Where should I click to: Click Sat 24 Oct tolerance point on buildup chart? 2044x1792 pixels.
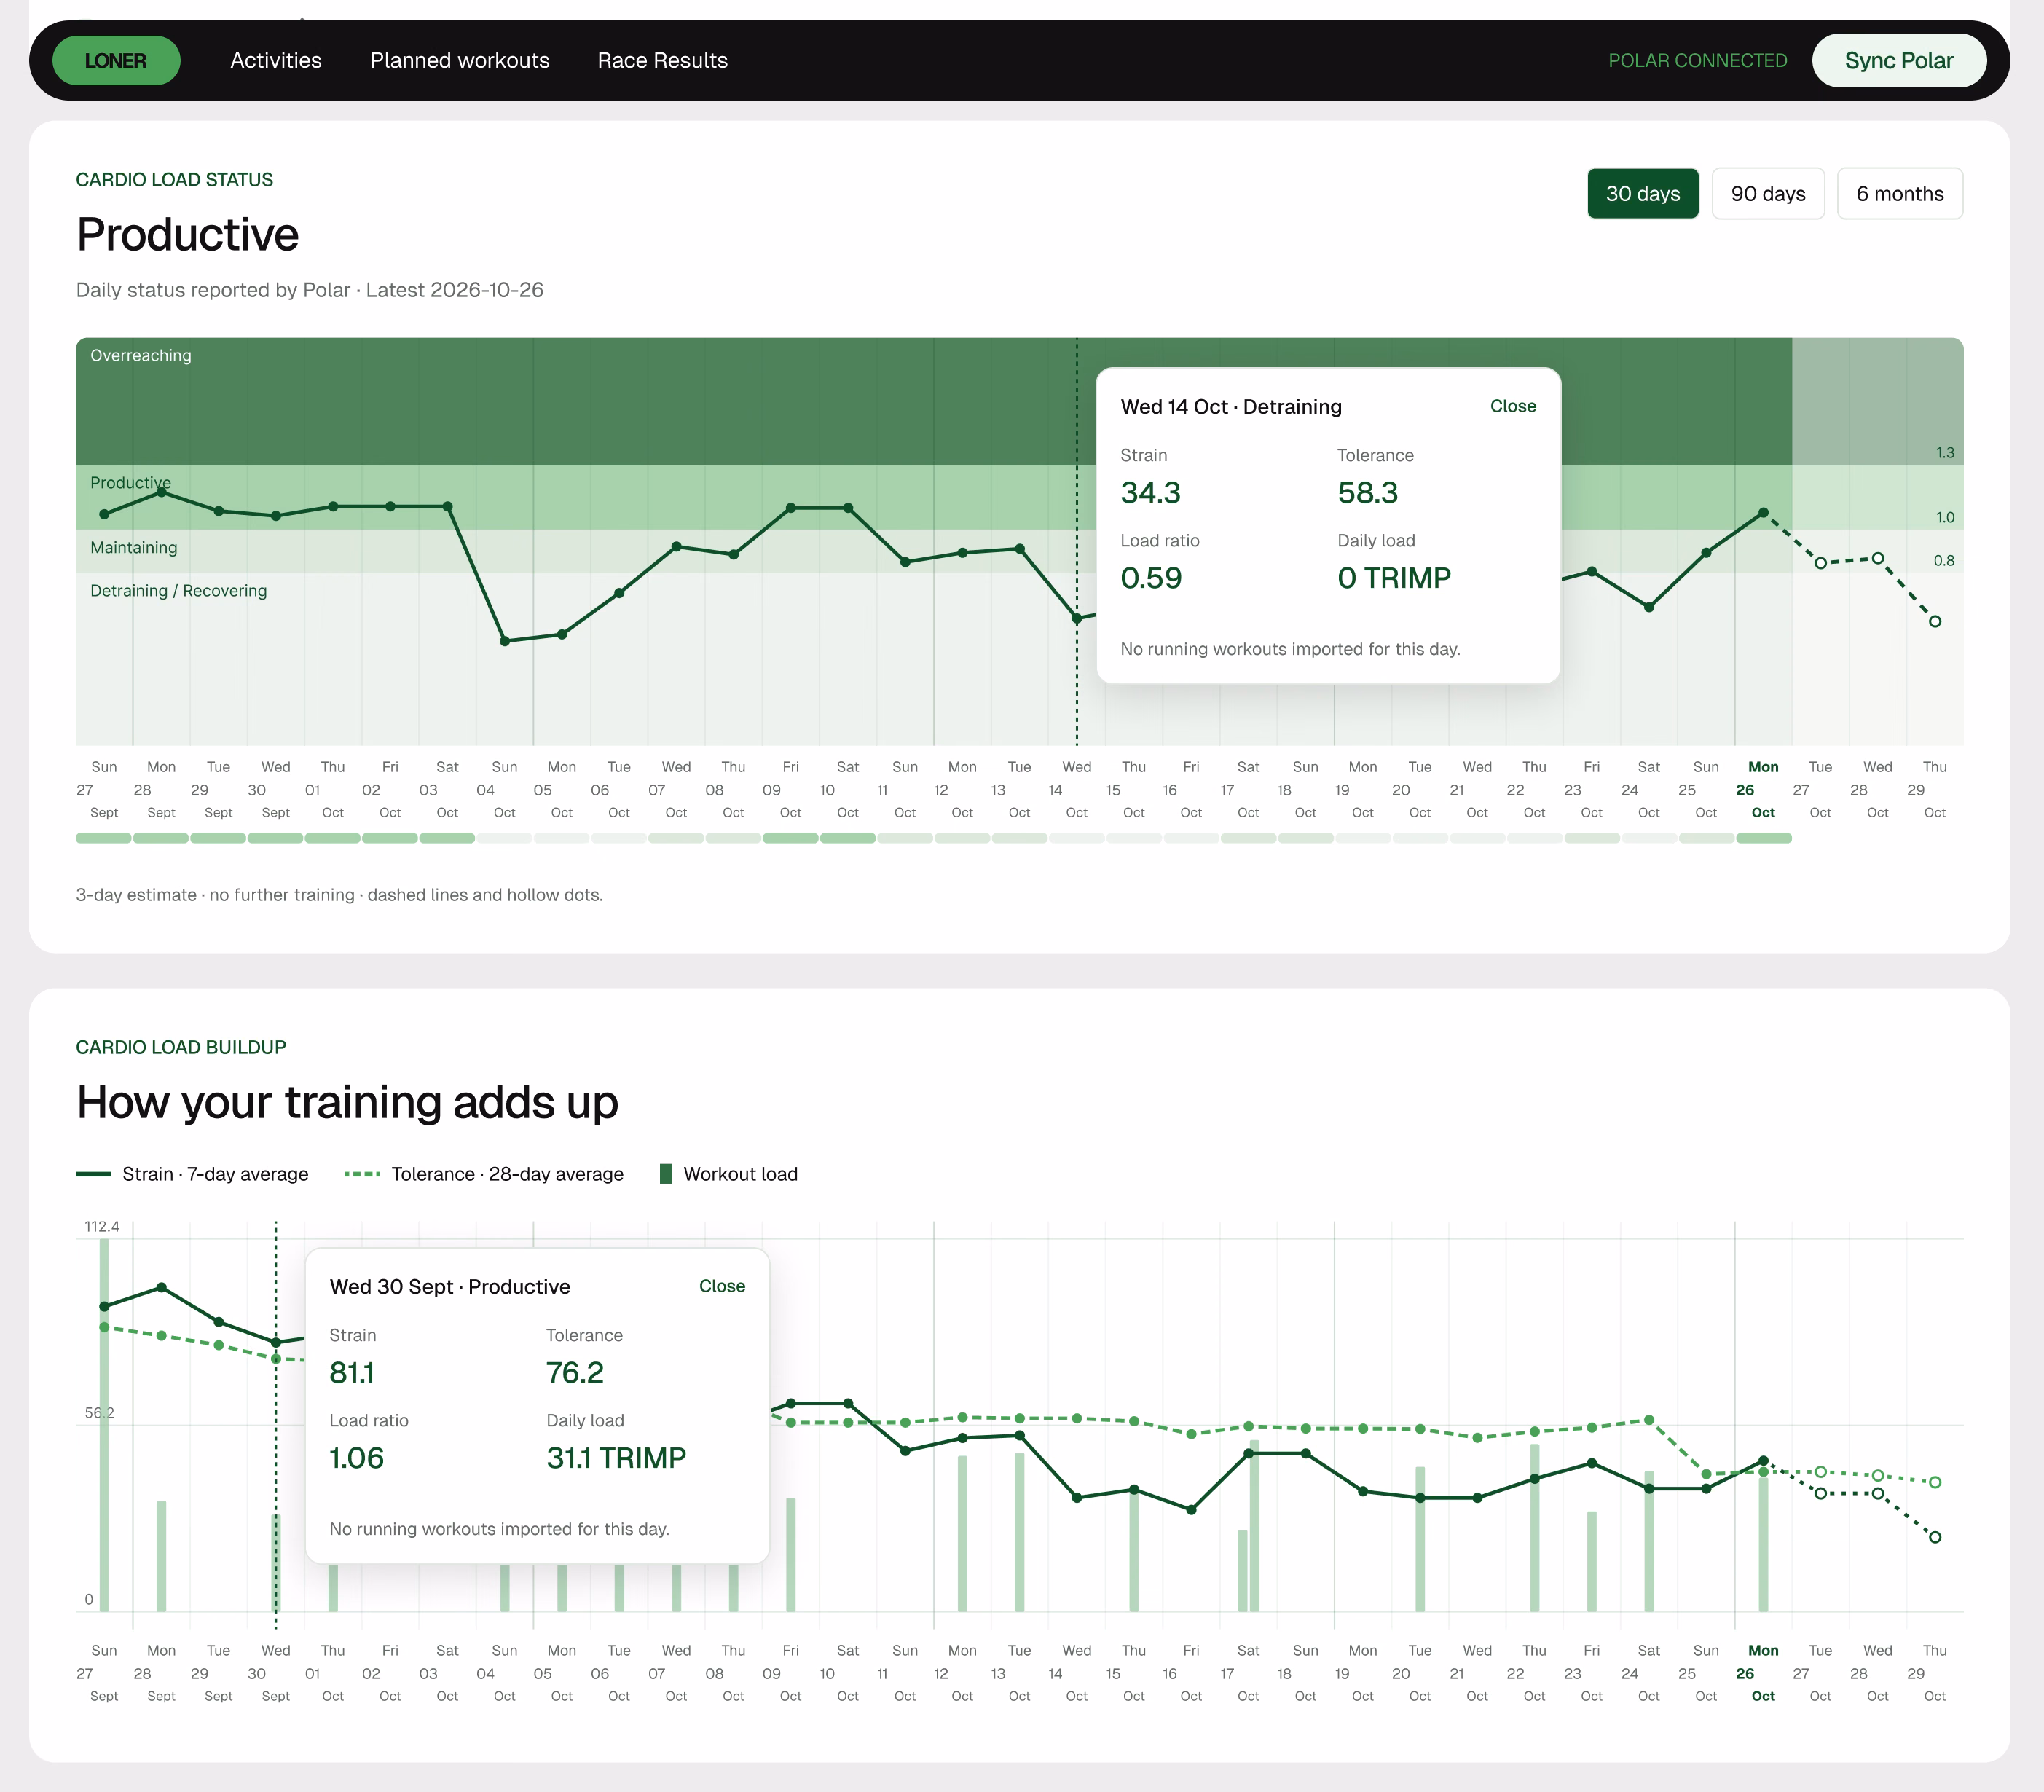pos(1649,1420)
